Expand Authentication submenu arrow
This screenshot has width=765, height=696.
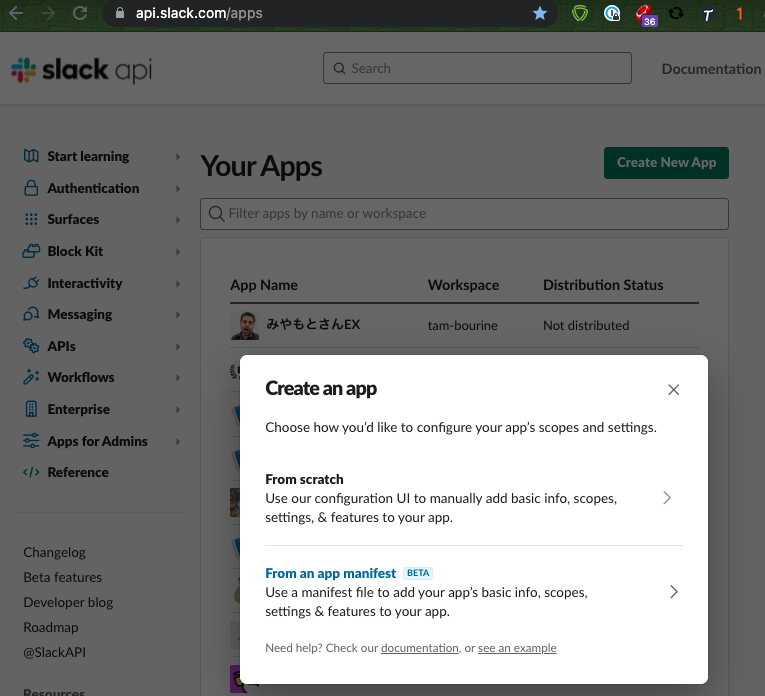coord(178,188)
